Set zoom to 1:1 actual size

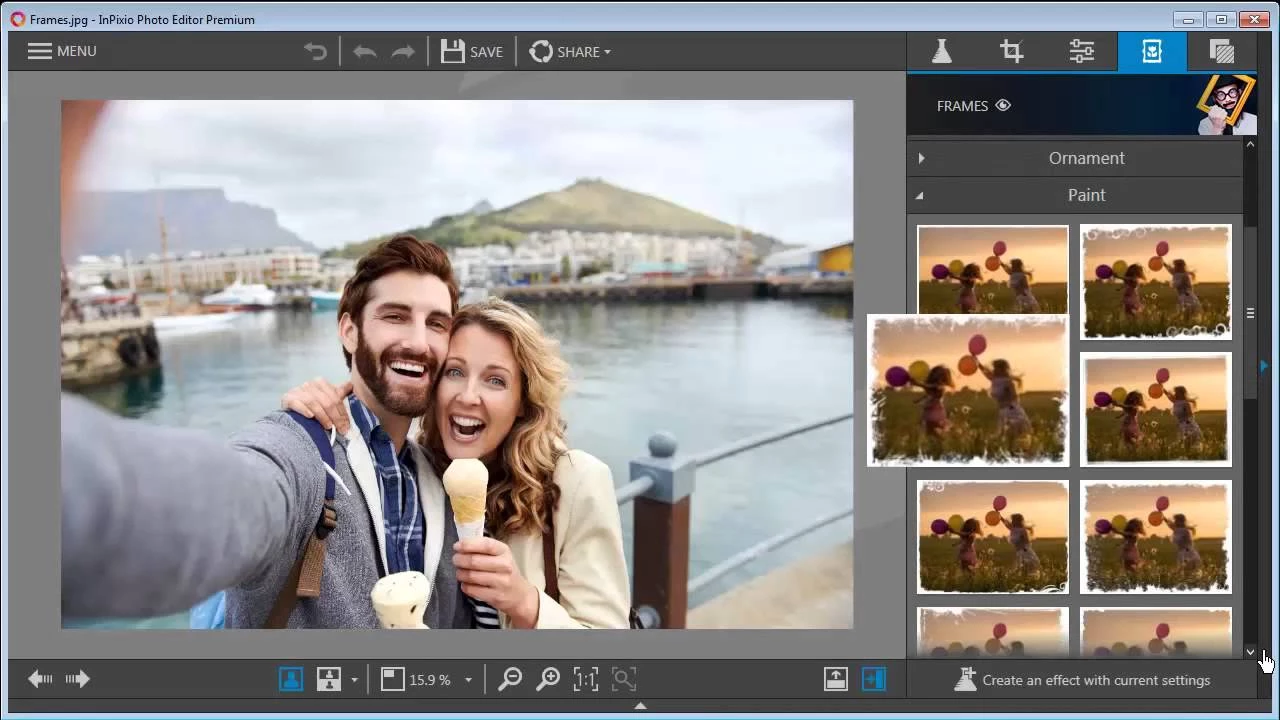click(x=585, y=680)
